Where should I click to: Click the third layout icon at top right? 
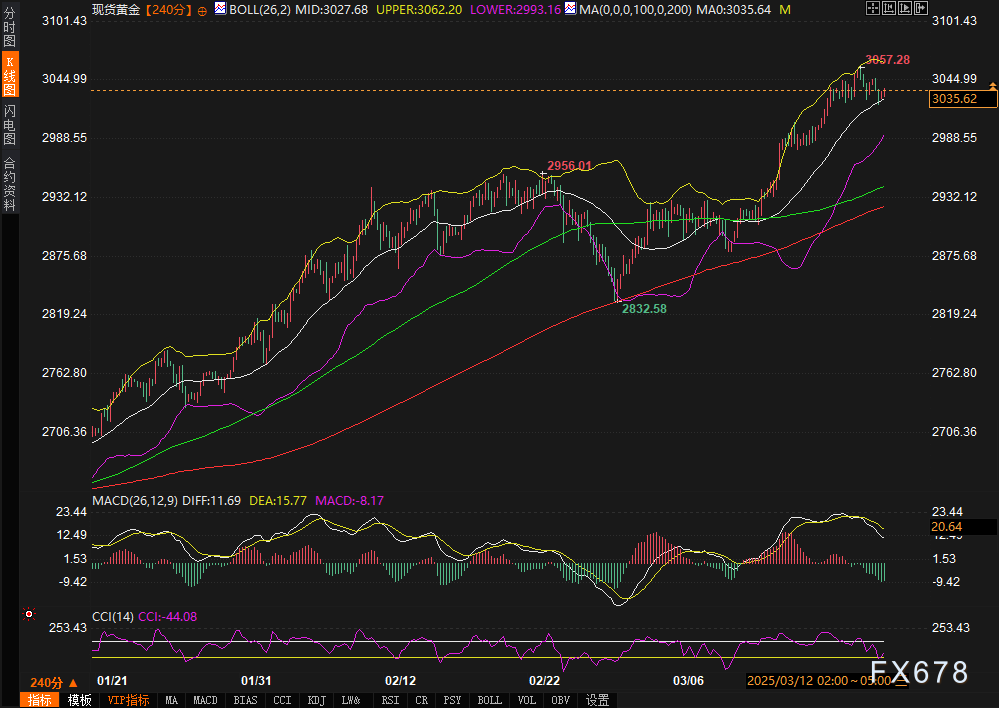[x=904, y=8]
